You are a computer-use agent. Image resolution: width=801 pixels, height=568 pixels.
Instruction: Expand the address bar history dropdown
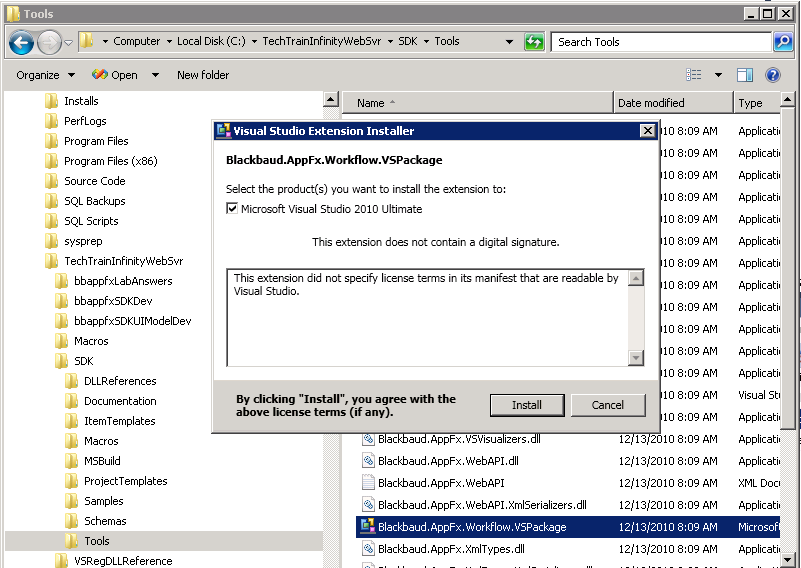[509, 42]
